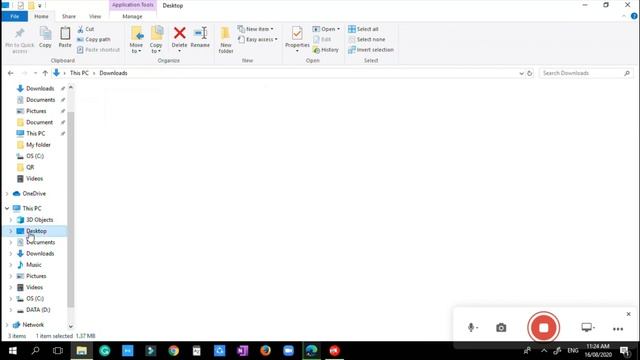
Task: Refresh the Downloads folder
Action: coord(529,73)
